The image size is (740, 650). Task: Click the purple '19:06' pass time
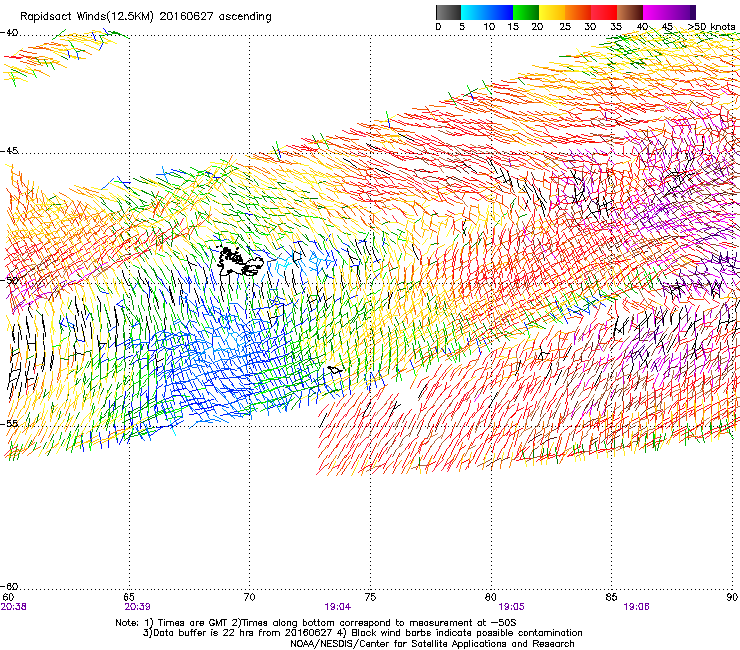pos(636,607)
